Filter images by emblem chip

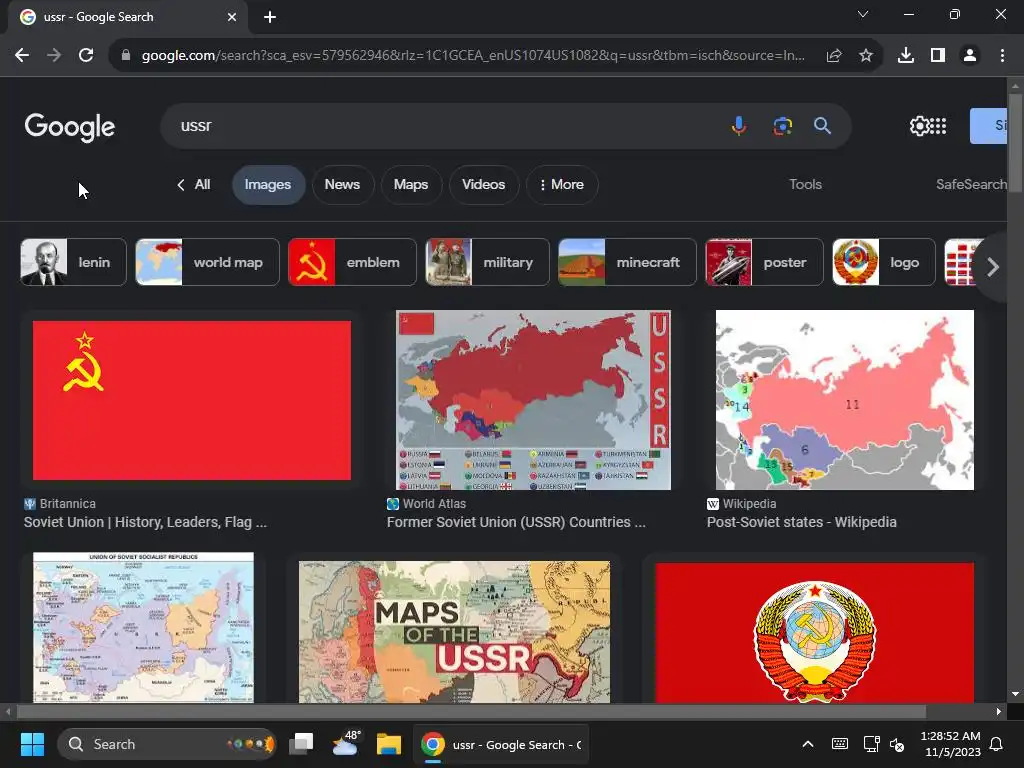(352, 263)
